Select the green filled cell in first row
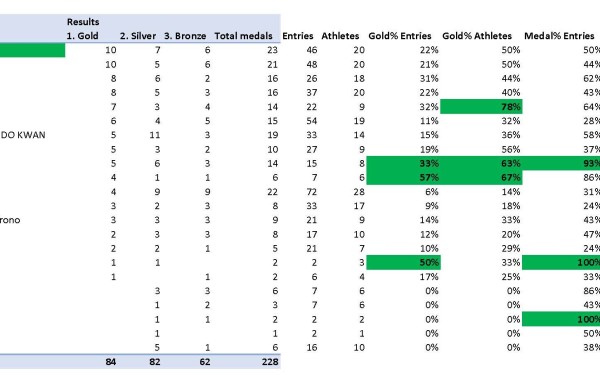 click(33, 50)
